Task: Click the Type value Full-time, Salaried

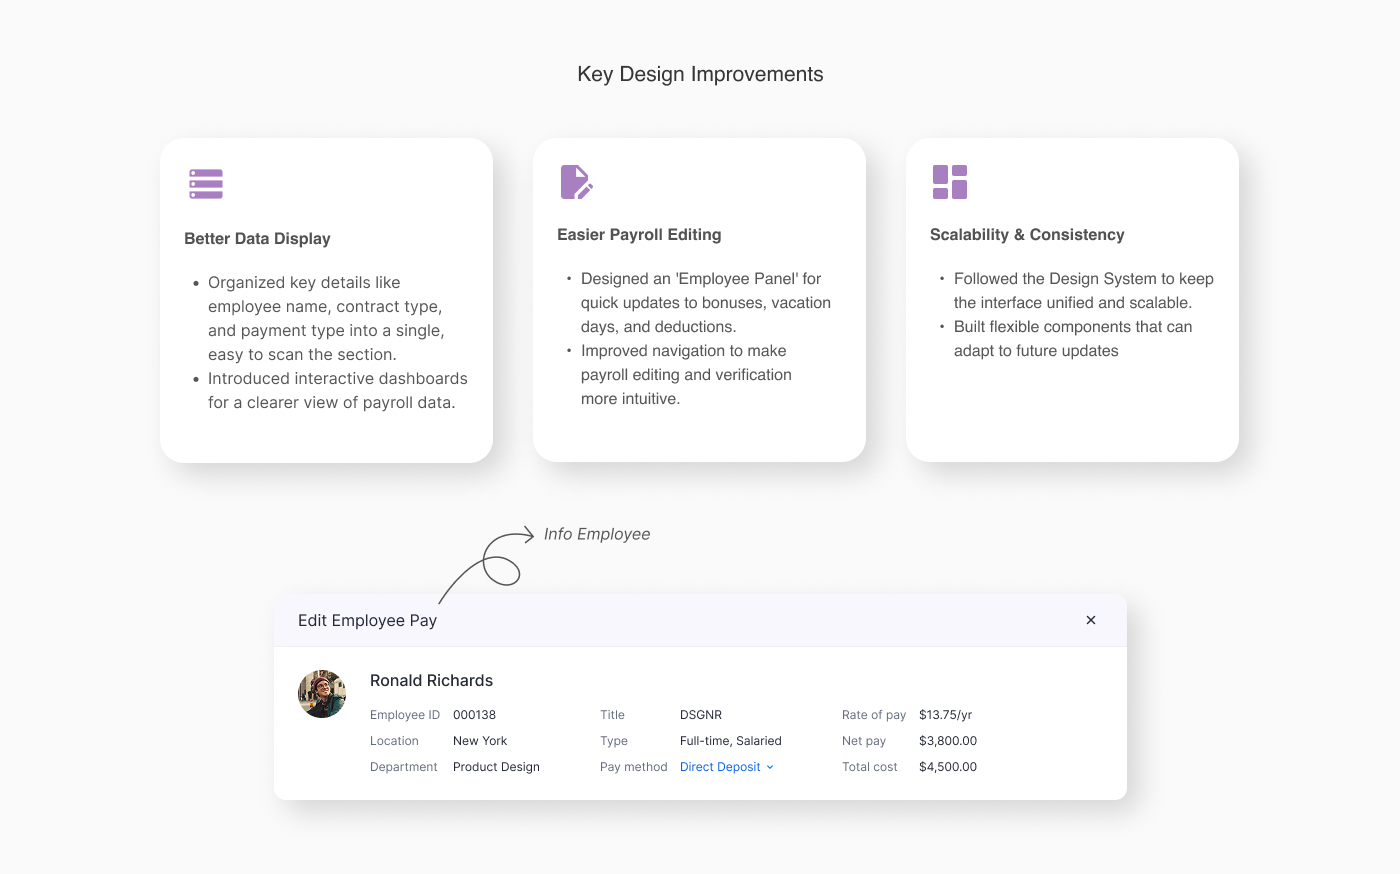Action: [x=731, y=741]
